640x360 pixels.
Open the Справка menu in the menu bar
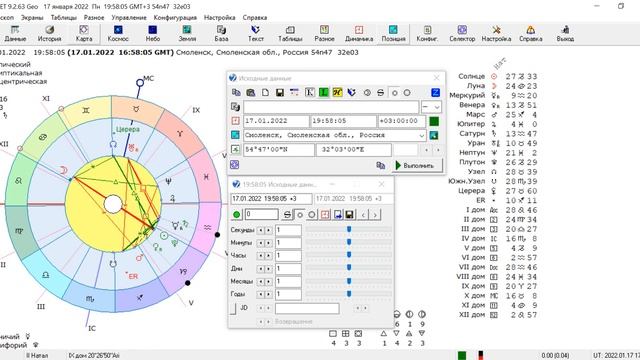pyautogui.click(x=255, y=18)
